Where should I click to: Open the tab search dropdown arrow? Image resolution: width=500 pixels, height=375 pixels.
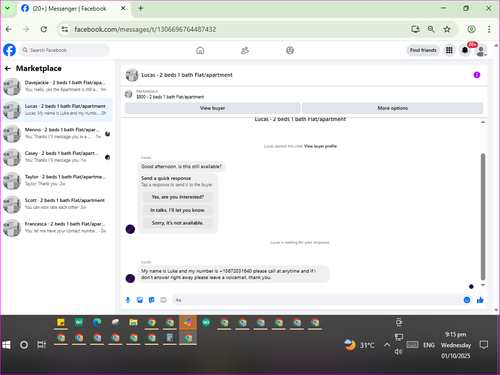coord(7,8)
